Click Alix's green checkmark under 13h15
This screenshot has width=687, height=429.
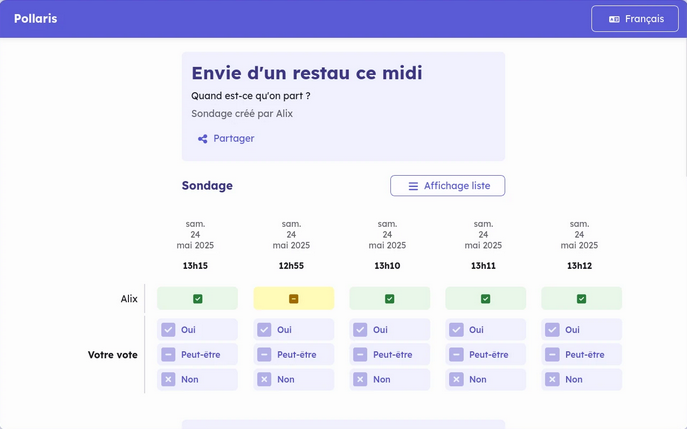tap(198, 299)
